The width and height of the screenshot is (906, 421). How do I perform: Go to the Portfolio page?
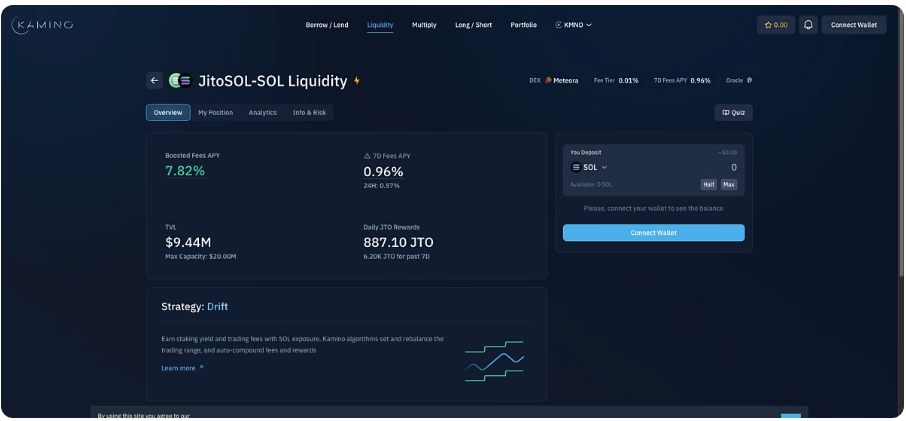pyautogui.click(x=523, y=25)
